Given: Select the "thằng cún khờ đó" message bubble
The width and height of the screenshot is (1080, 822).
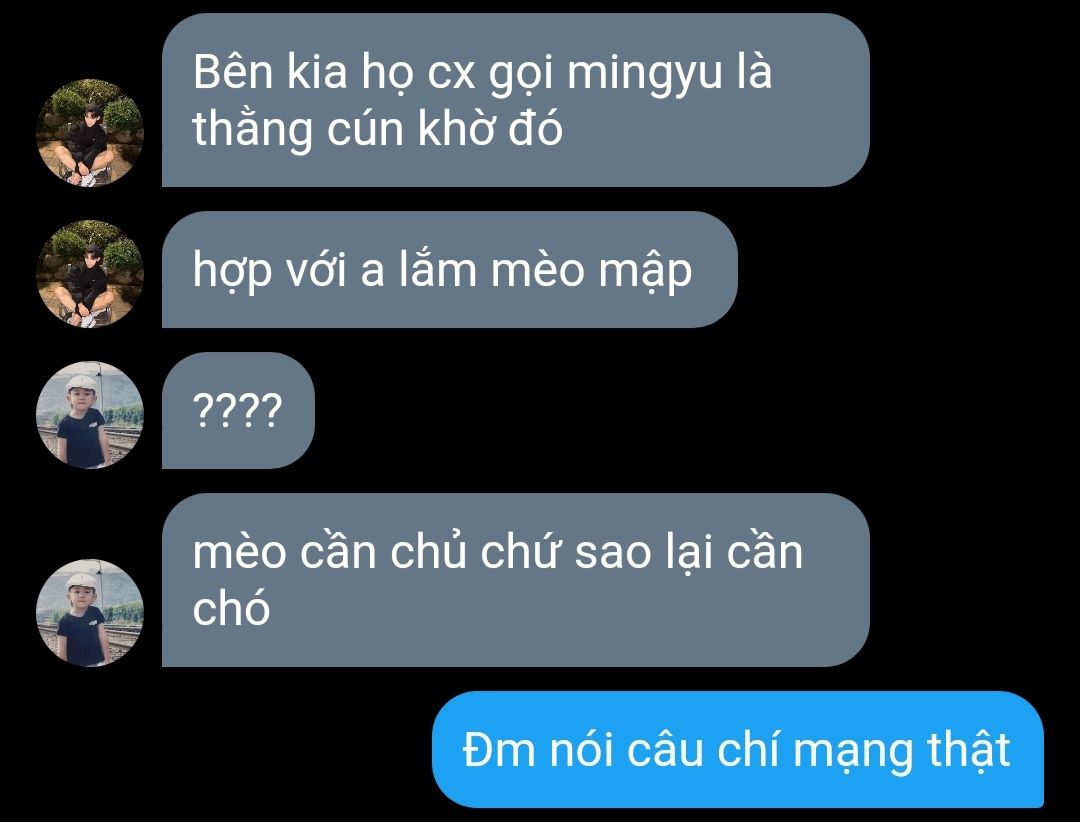Looking at the screenshot, I should pyautogui.click(x=515, y=100).
